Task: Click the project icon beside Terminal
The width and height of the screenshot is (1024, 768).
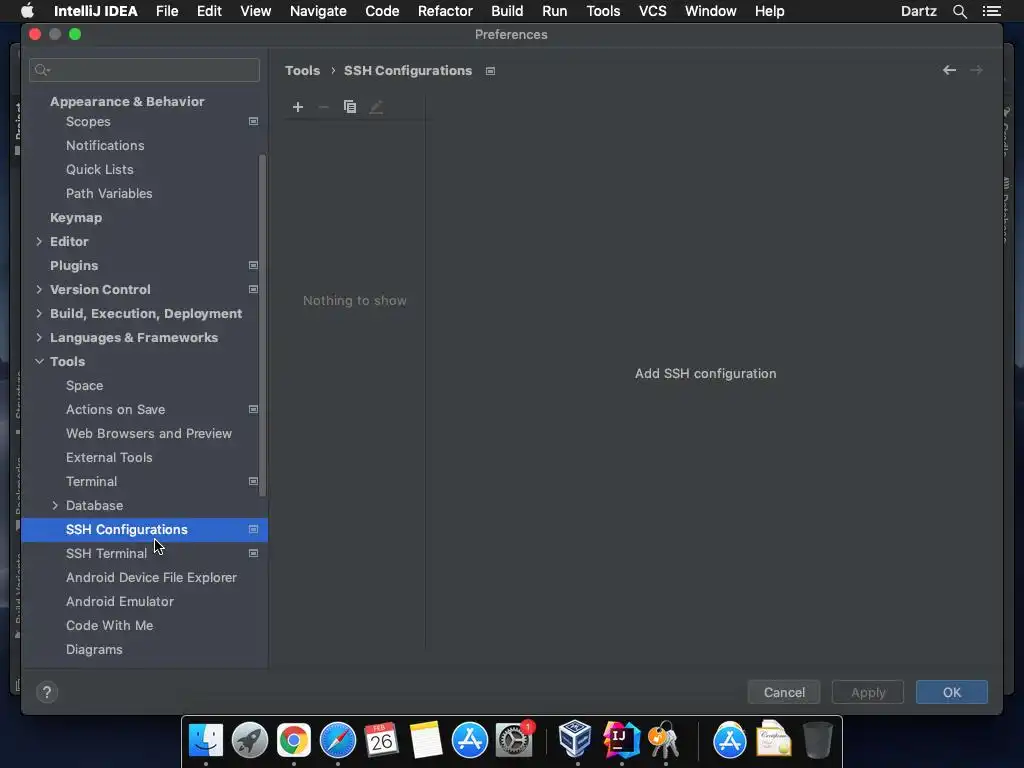Action: pyautogui.click(x=253, y=481)
